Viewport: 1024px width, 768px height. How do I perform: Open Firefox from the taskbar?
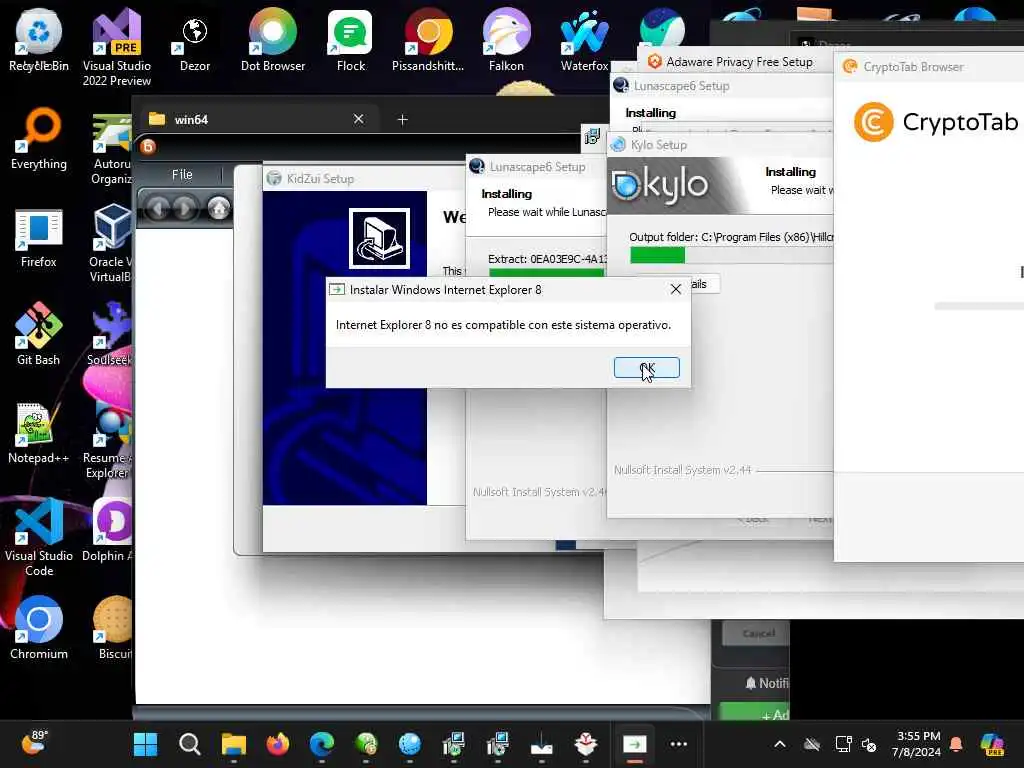[278, 744]
